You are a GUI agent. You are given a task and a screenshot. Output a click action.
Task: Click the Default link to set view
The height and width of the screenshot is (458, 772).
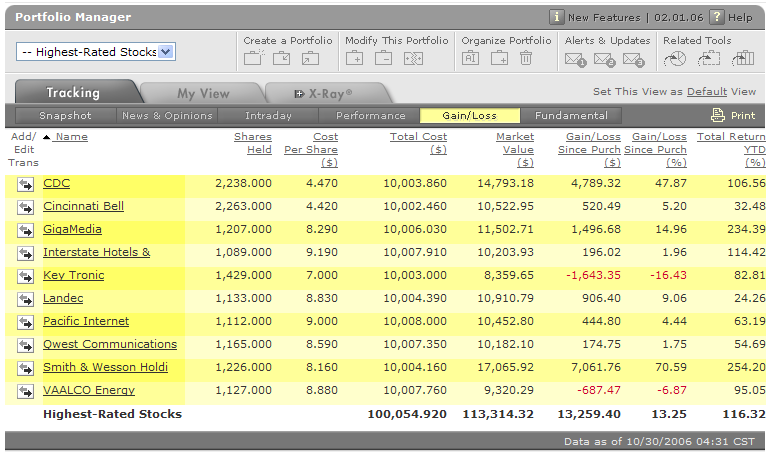click(706, 91)
